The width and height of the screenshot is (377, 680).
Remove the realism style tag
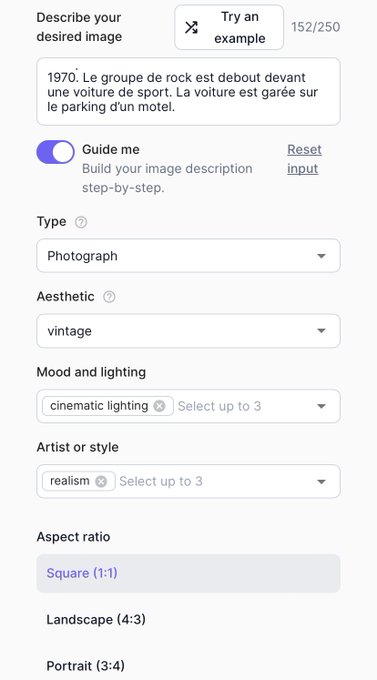coord(101,481)
